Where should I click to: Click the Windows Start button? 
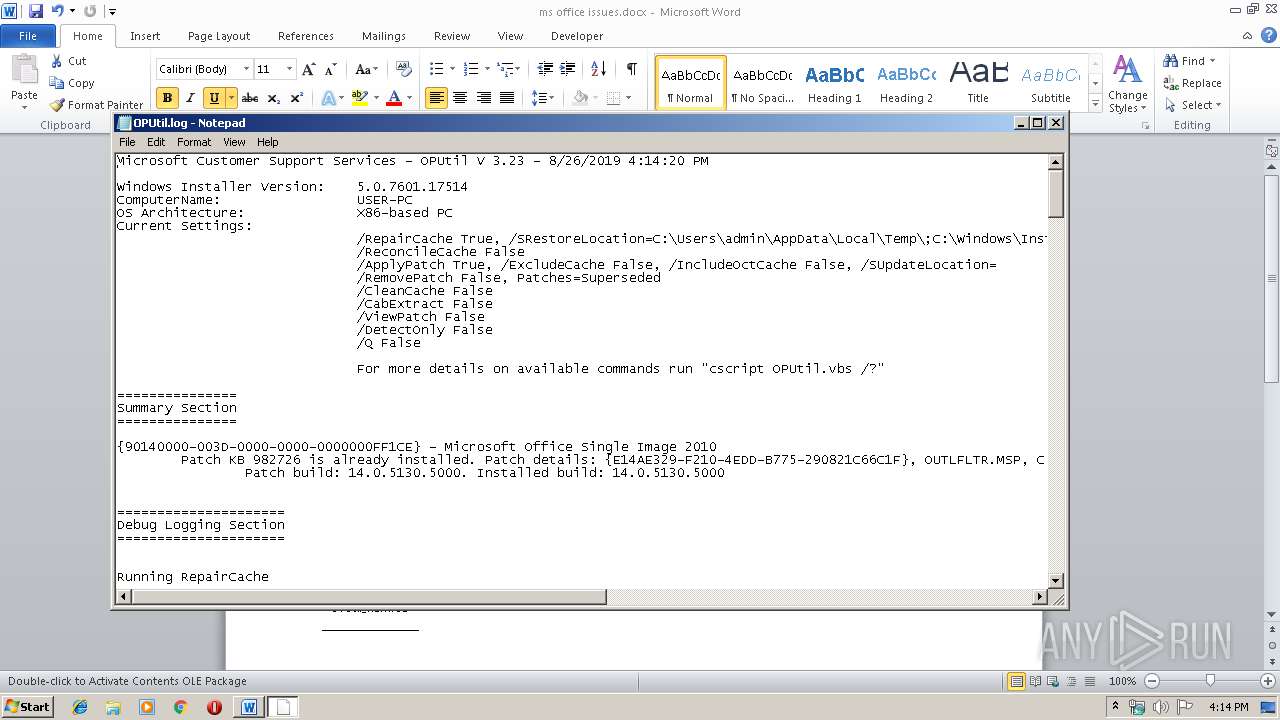pyautogui.click(x=27, y=706)
